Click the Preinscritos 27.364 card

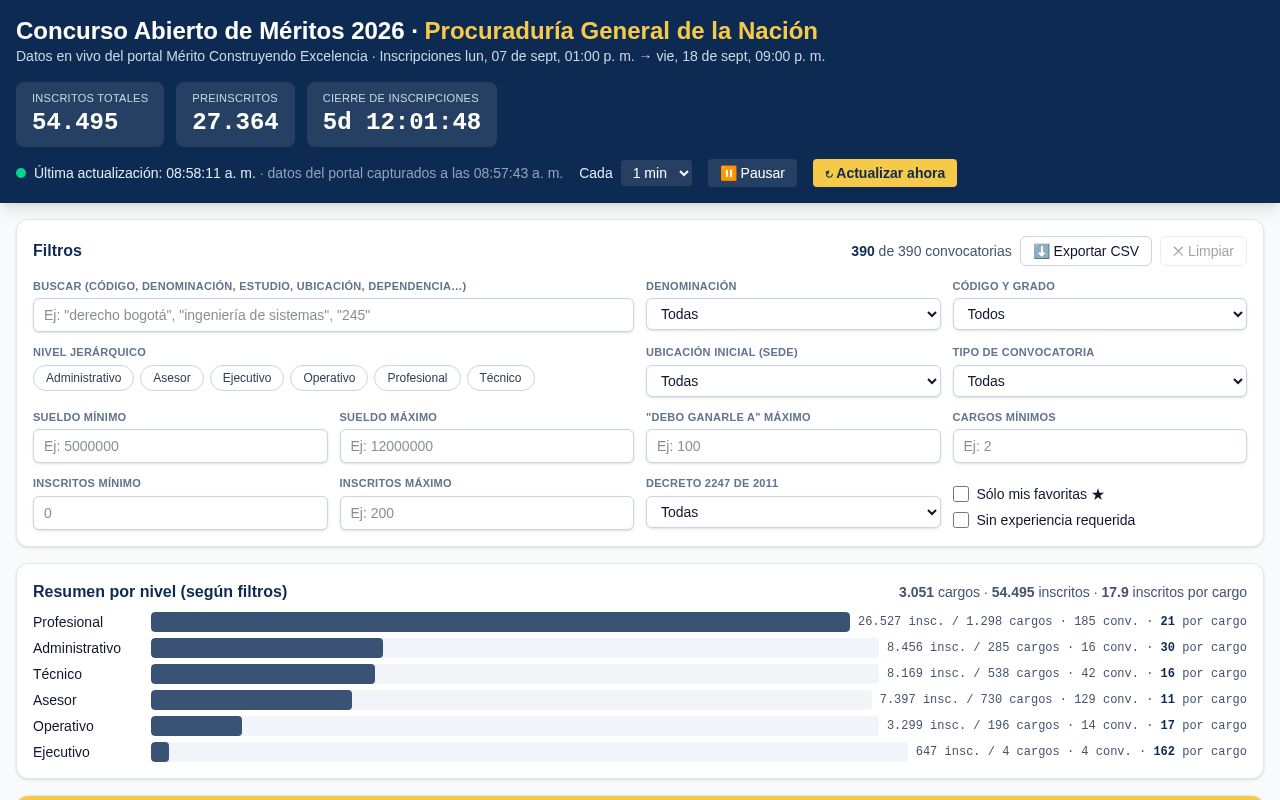[x=235, y=115]
